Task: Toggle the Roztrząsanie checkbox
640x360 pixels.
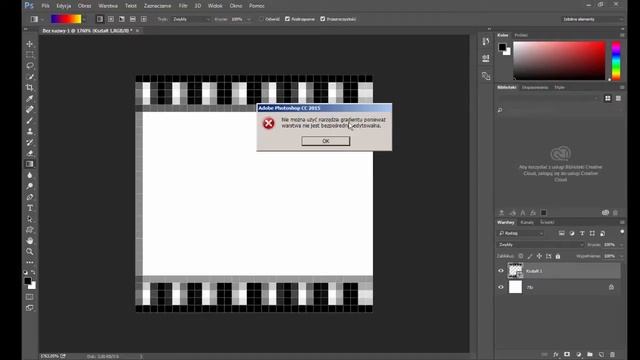Action: [x=287, y=19]
